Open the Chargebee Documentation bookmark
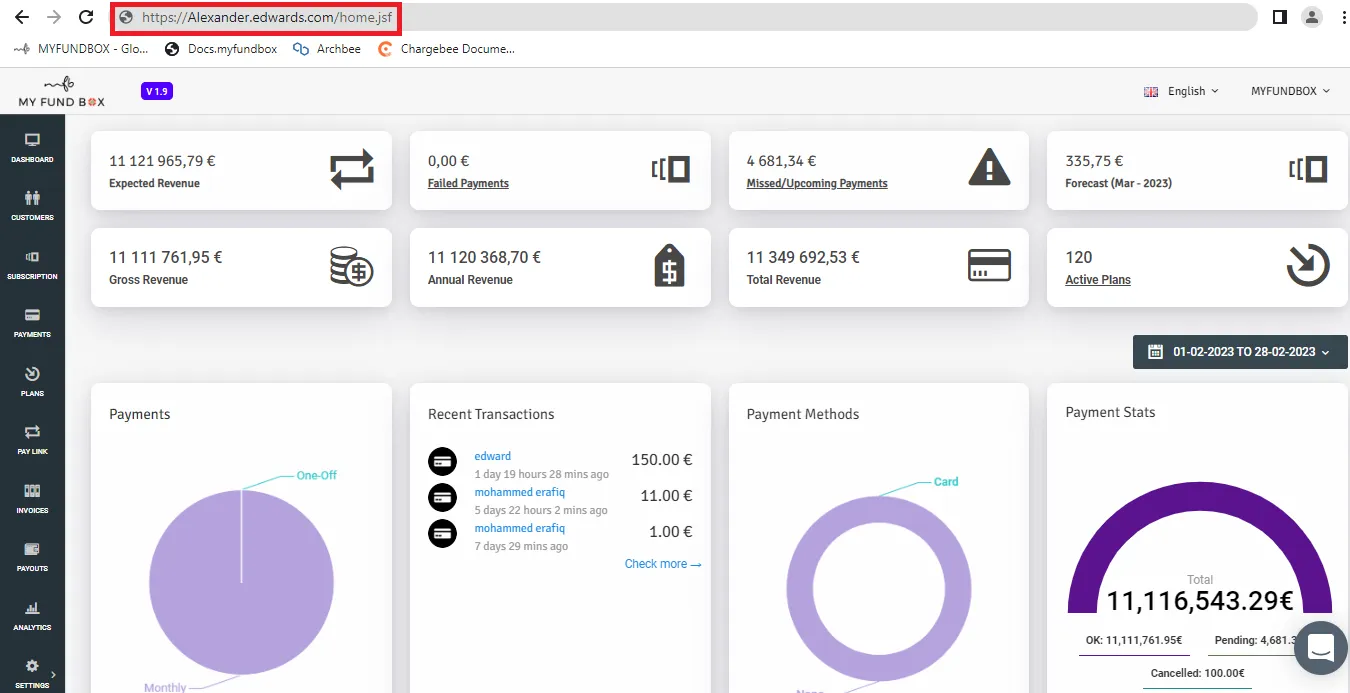The width and height of the screenshot is (1350, 693). (446, 49)
